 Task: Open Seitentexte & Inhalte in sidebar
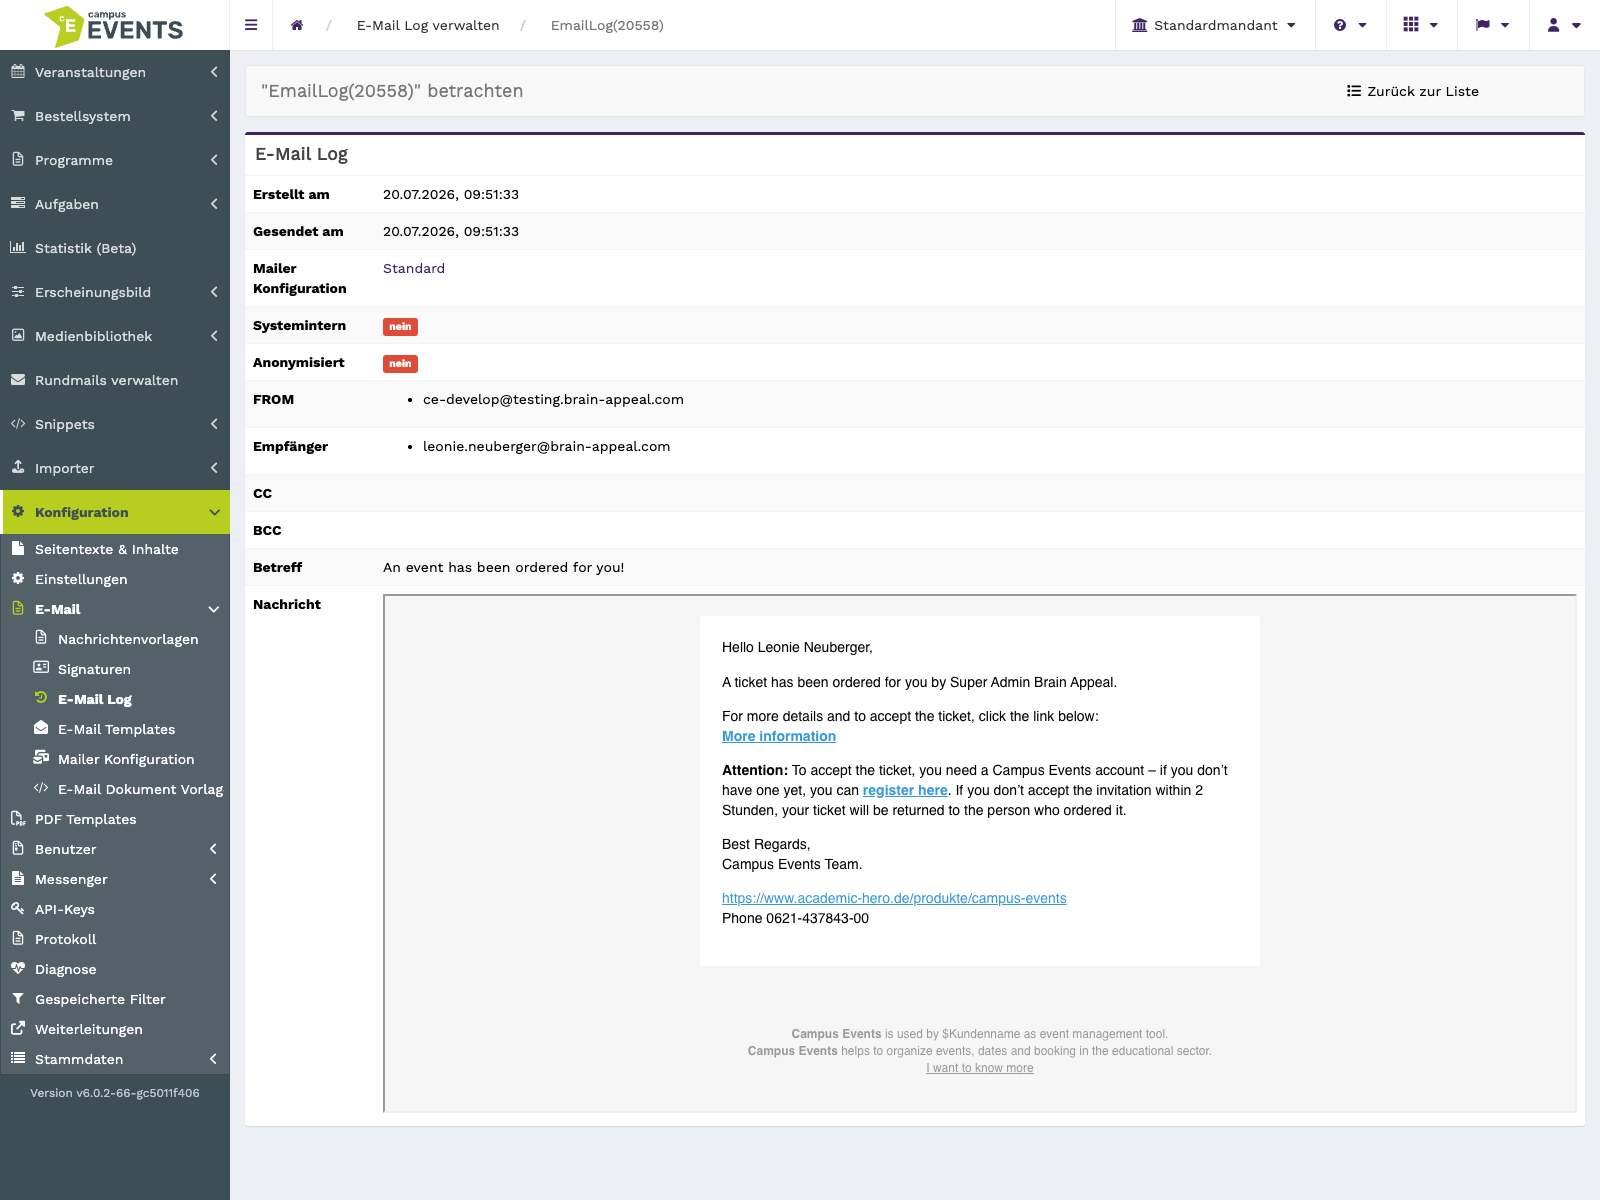click(x=107, y=549)
